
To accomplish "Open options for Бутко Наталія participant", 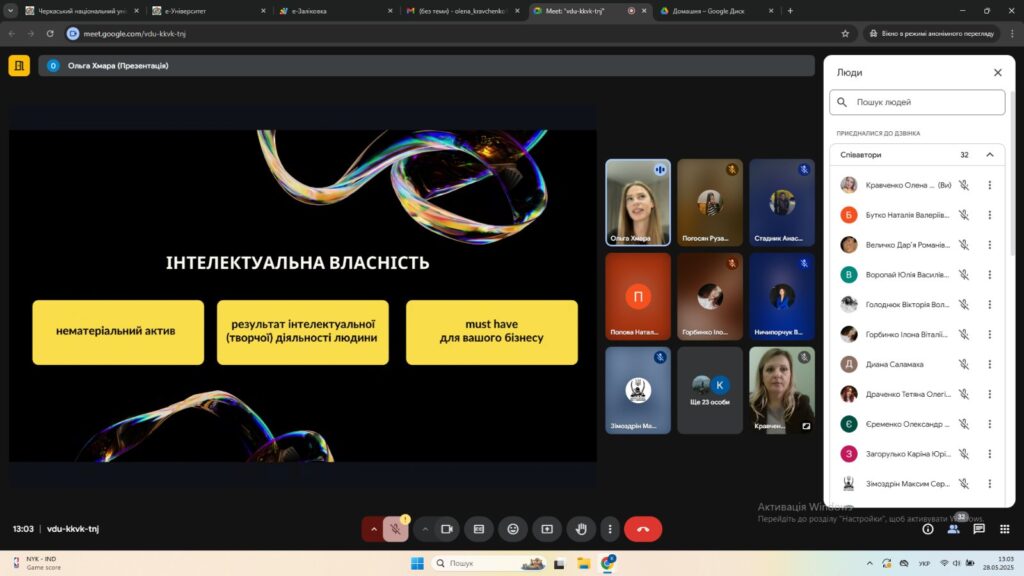I will [x=989, y=215].
